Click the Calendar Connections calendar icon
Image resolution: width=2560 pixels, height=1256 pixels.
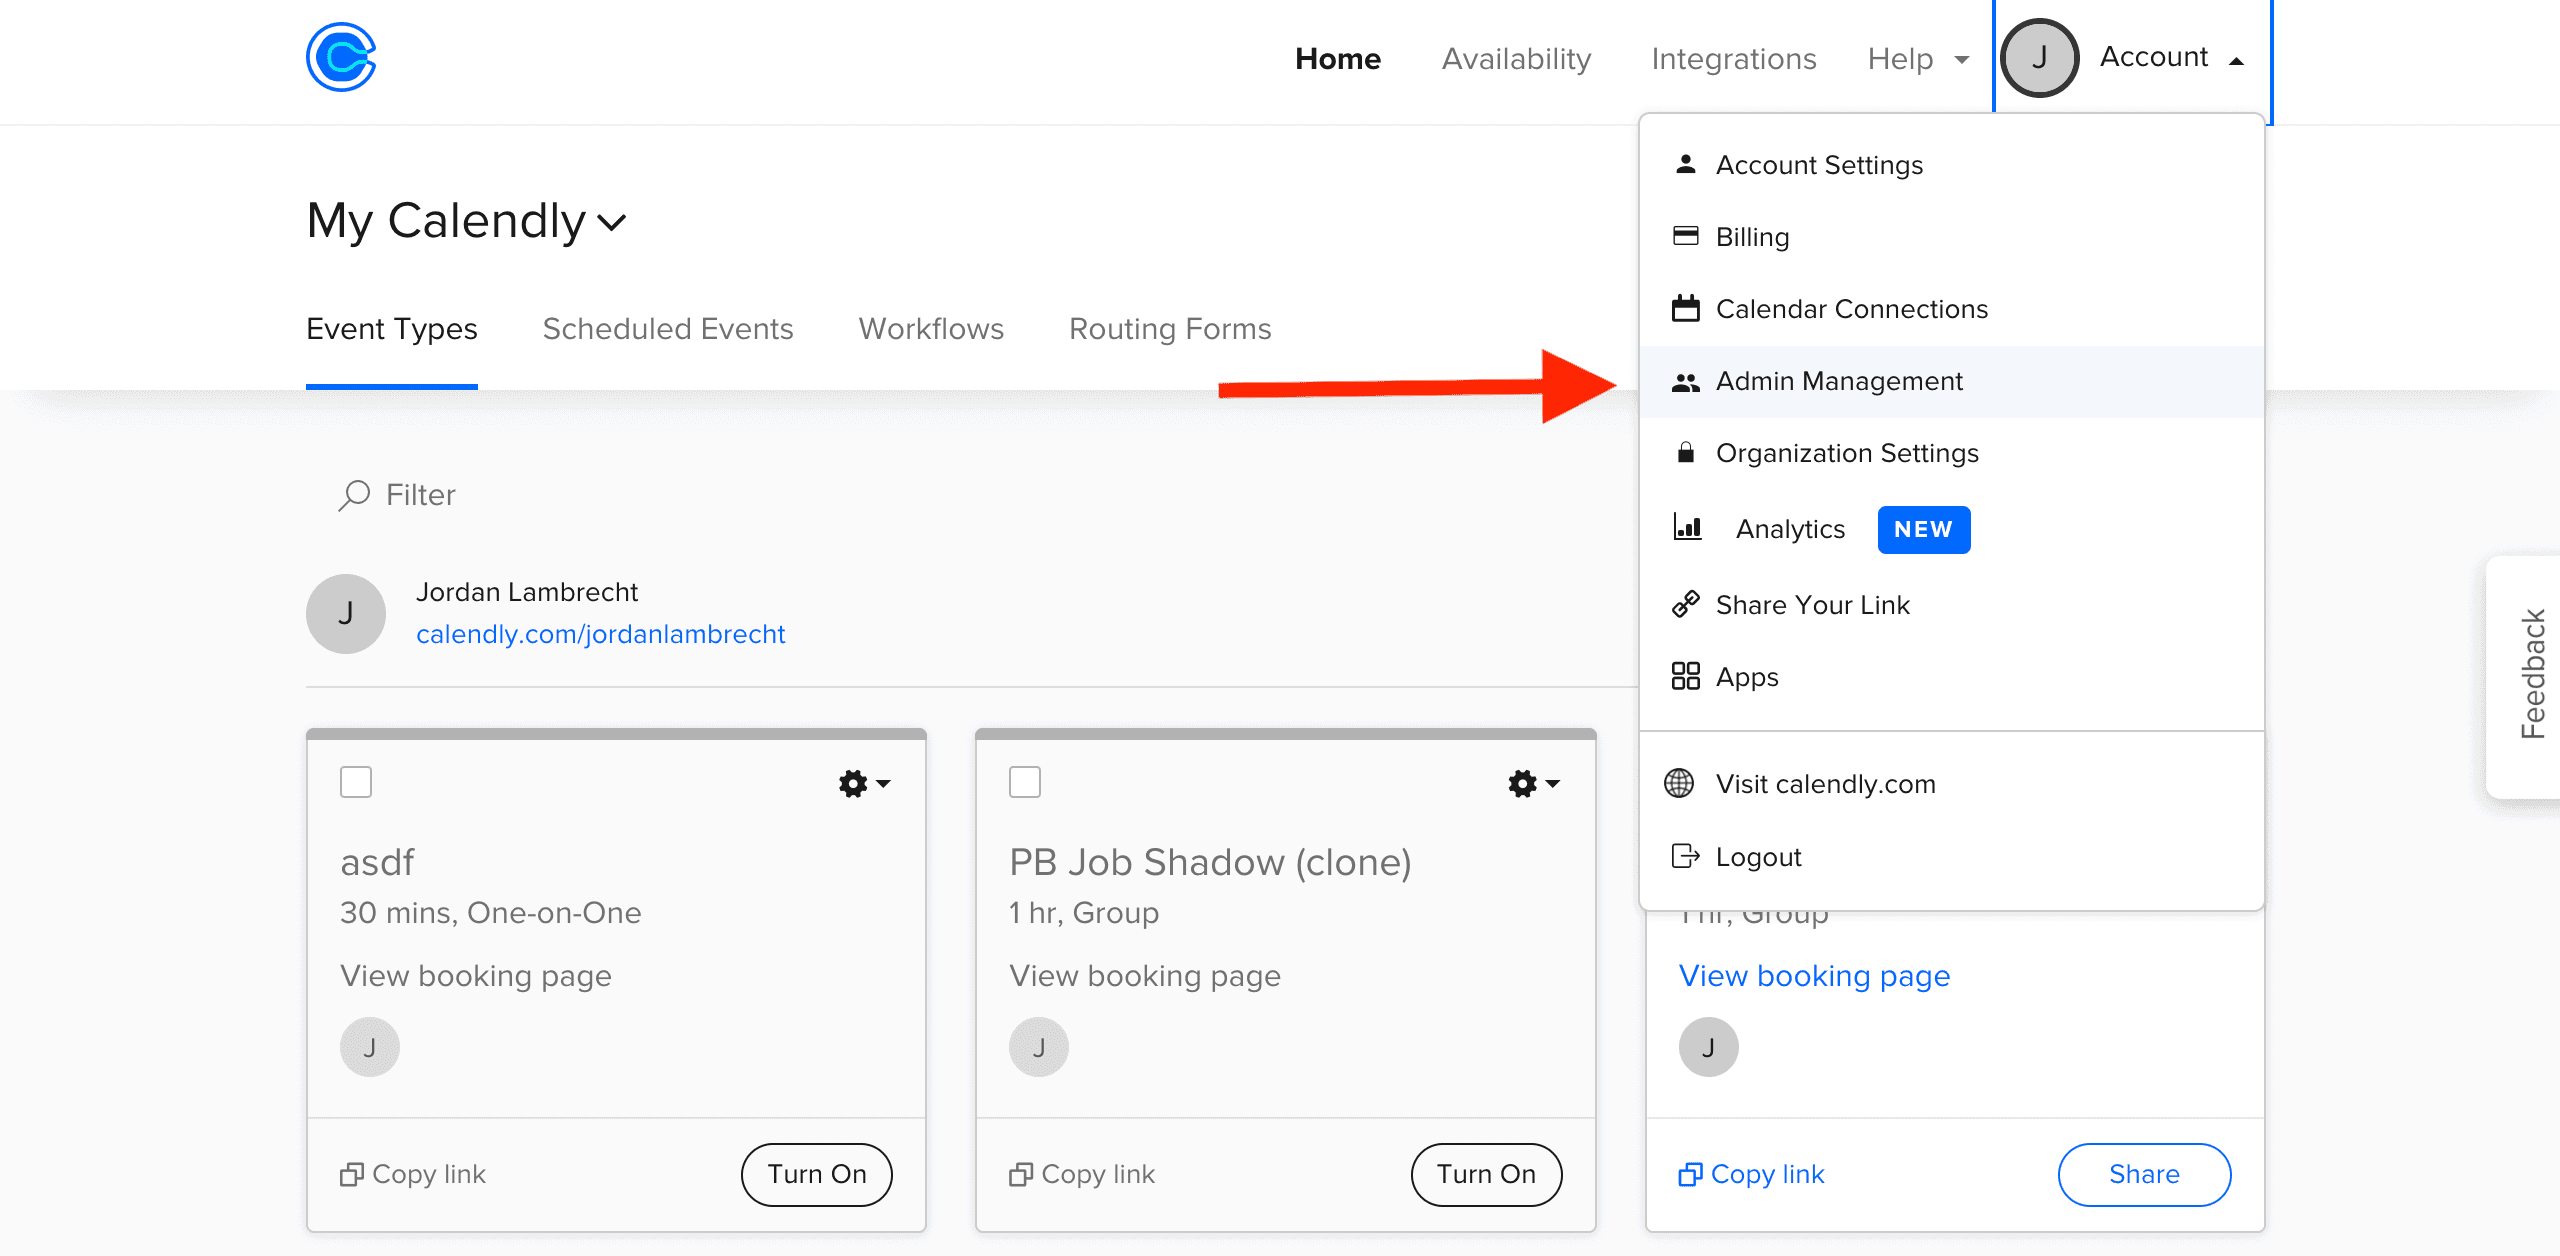(1686, 308)
